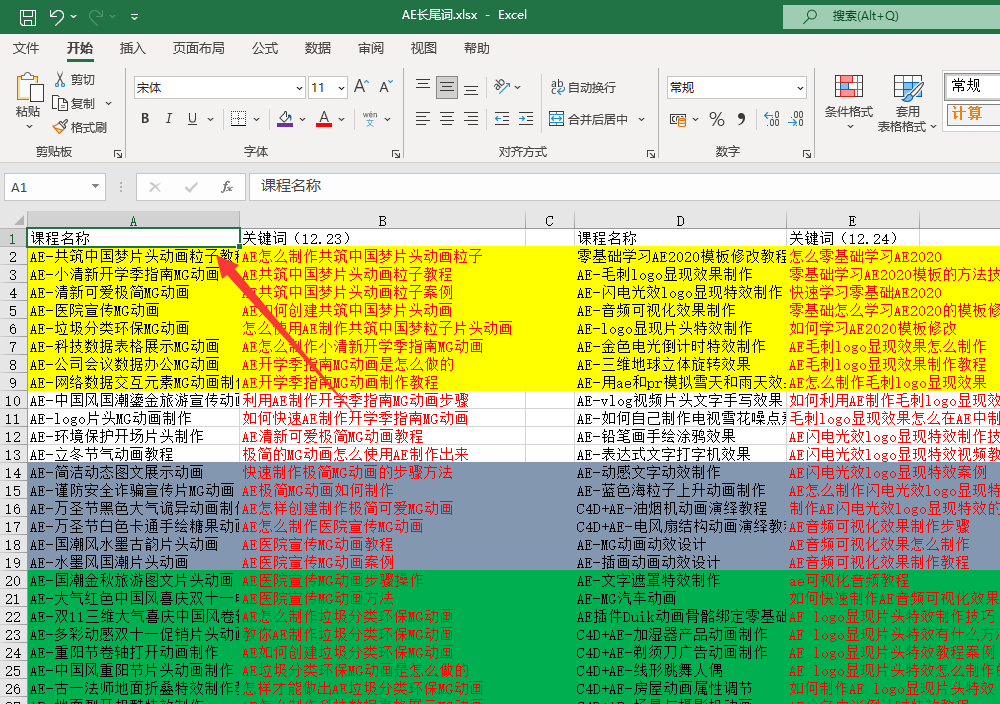This screenshot has height=704, width=1000.
Task: Click Merge and Center (合并后居中)
Action: point(589,119)
